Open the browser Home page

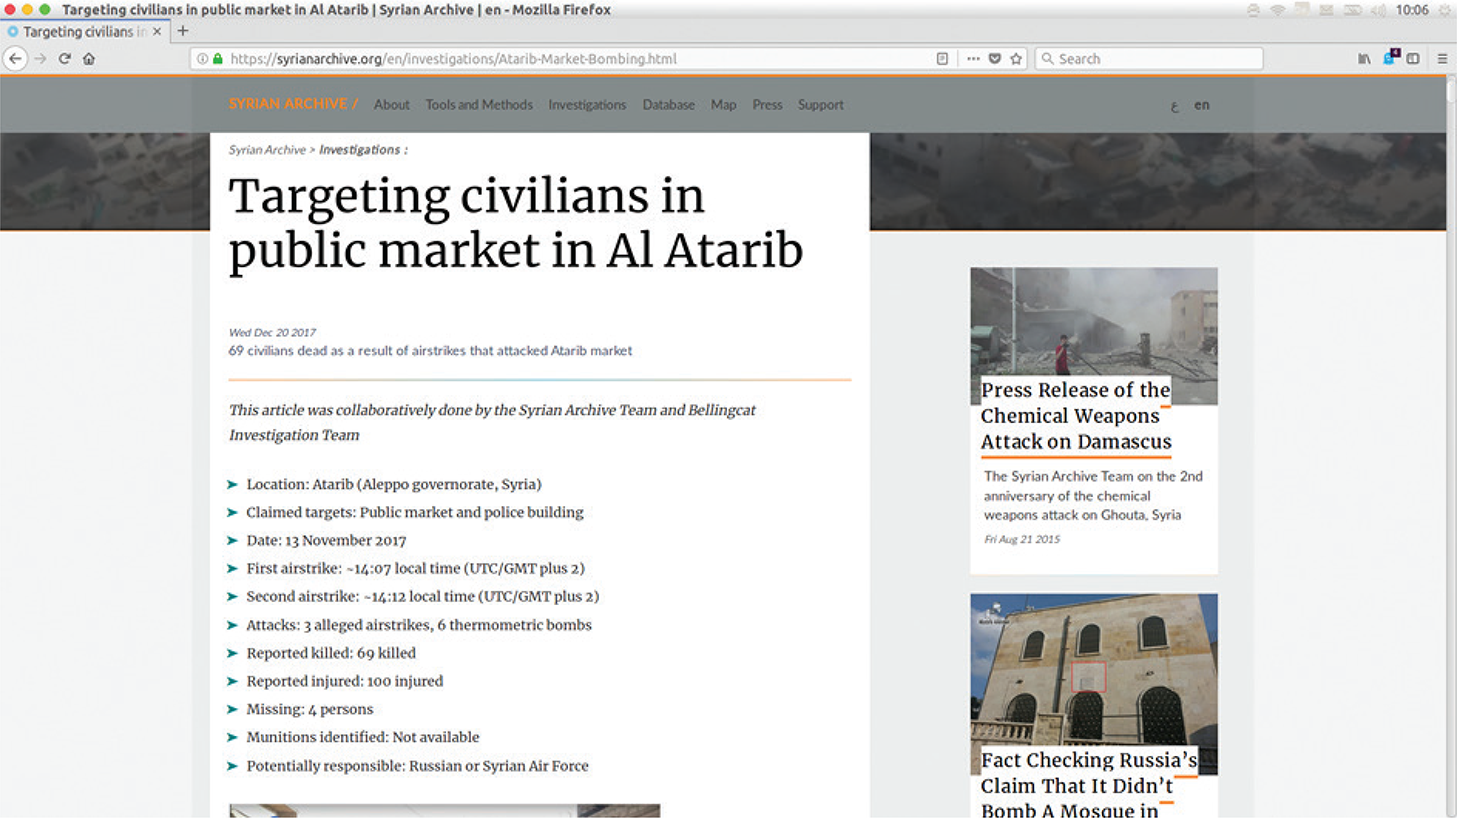[89, 59]
